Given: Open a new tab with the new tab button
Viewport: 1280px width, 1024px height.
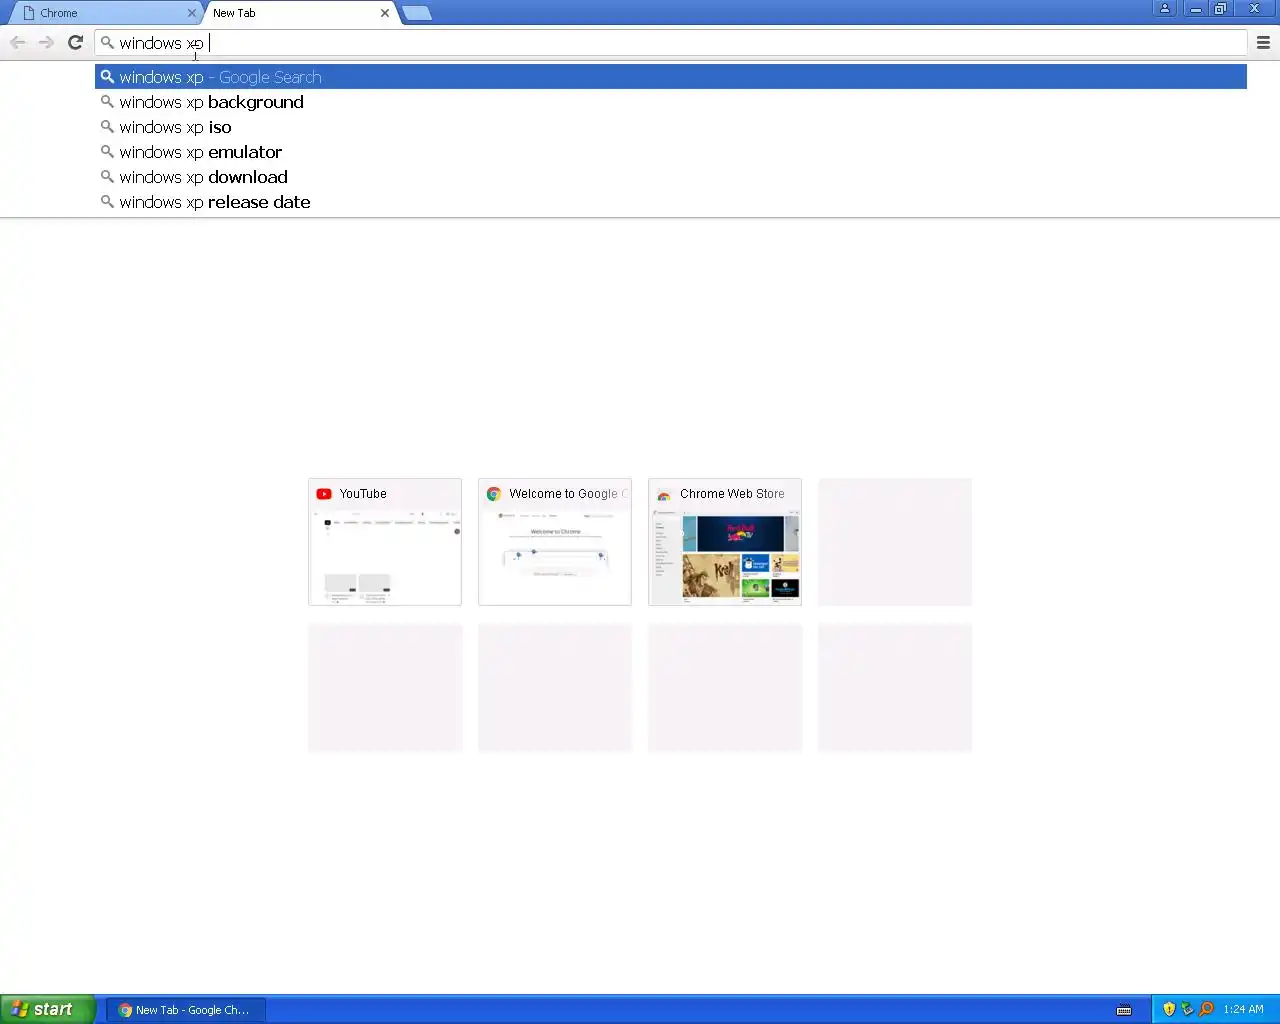Looking at the screenshot, I should [x=417, y=13].
